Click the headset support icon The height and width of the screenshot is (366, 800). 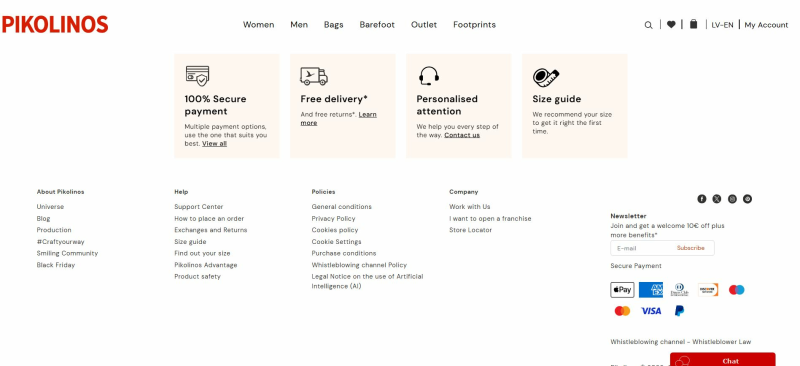(429, 76)
